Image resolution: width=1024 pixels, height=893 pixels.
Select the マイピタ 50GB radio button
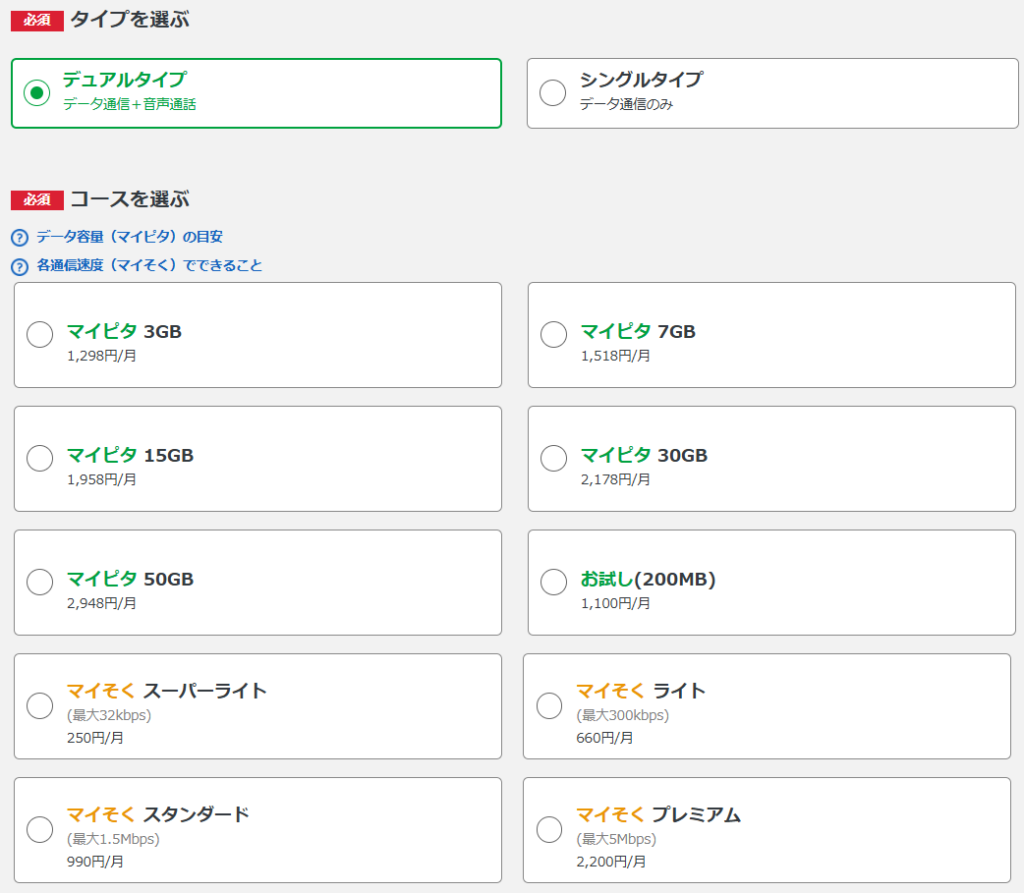coord(40,582)
